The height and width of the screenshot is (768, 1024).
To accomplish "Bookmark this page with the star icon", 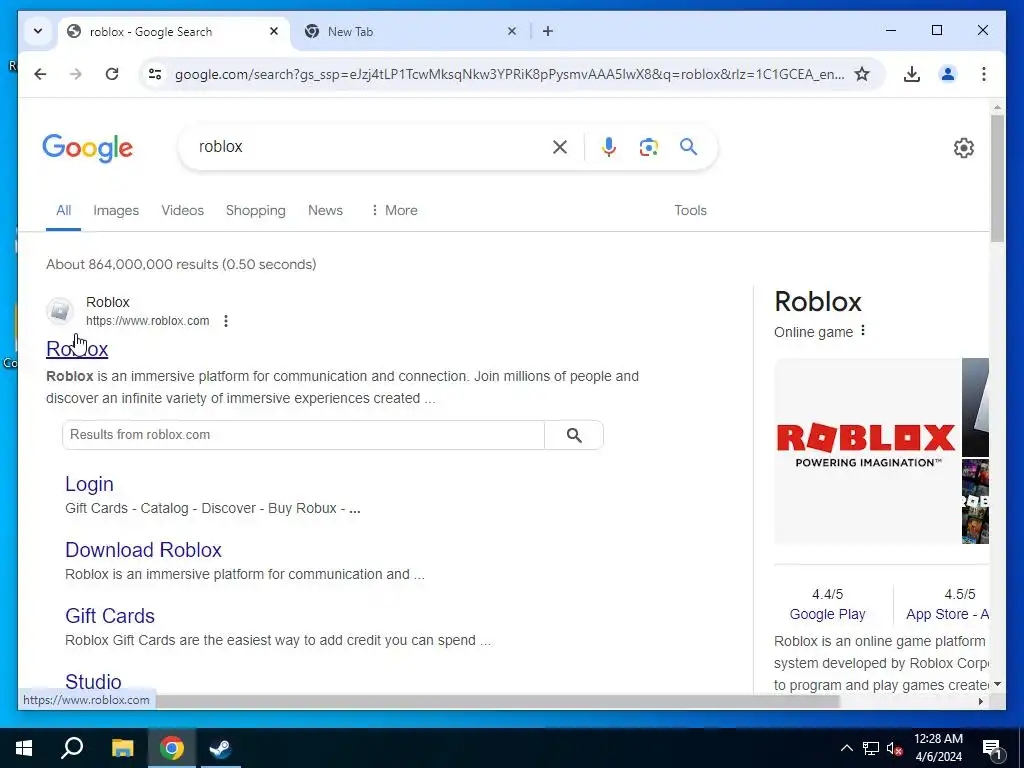I will (x=862, y=74).
